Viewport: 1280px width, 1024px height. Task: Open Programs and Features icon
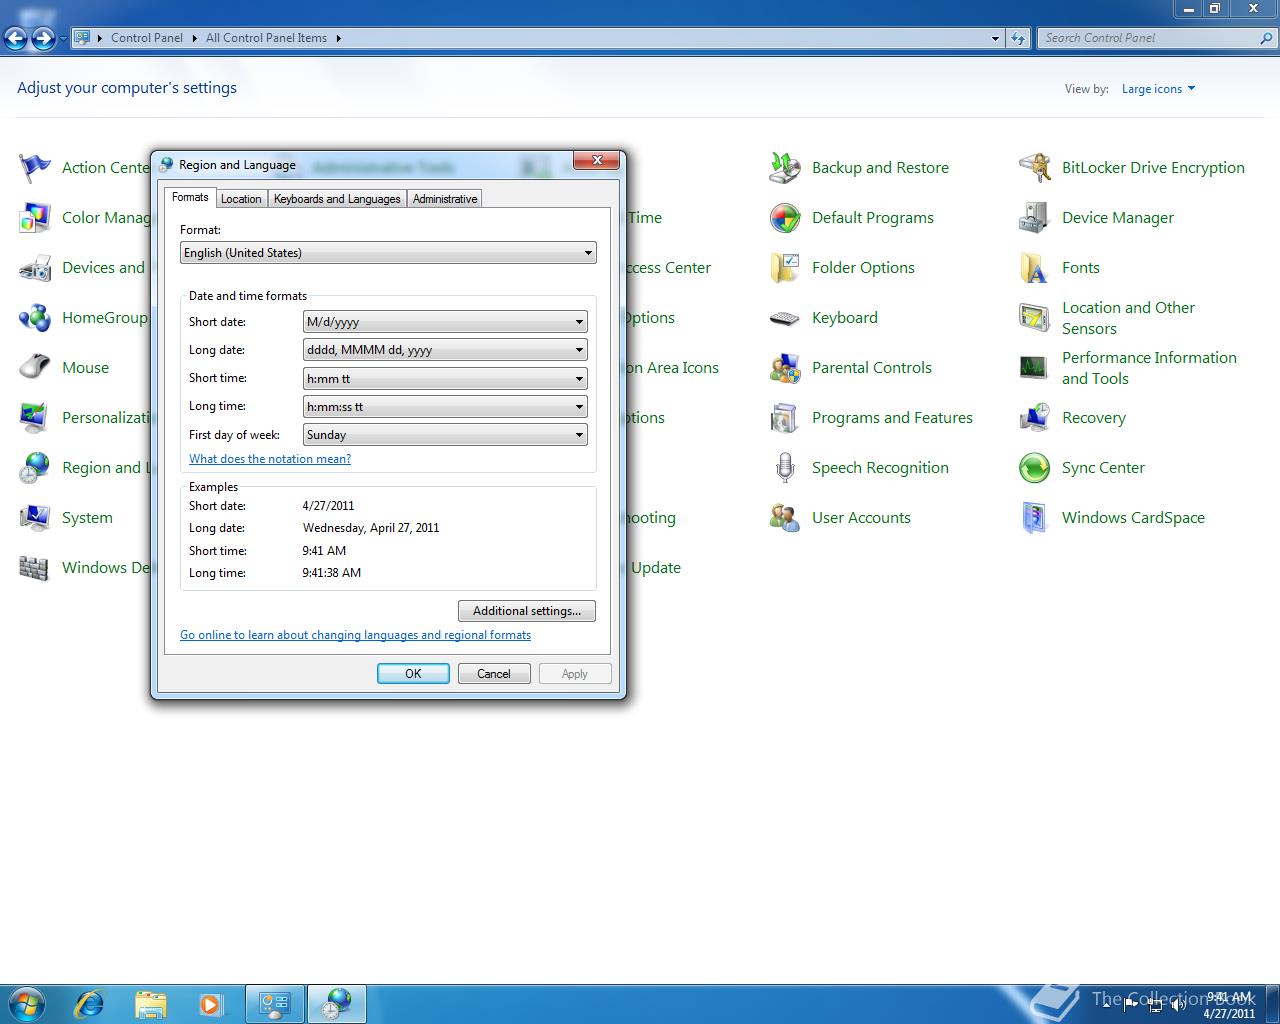785,417
